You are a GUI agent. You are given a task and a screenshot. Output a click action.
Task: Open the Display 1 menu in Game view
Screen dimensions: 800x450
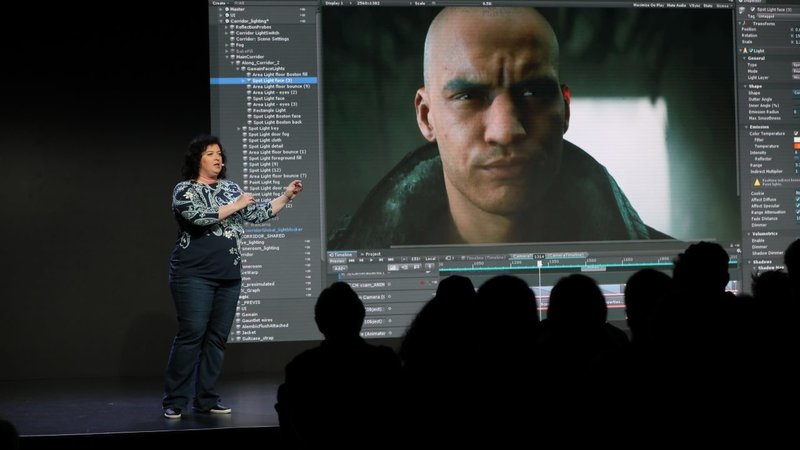tap(337, 3)
